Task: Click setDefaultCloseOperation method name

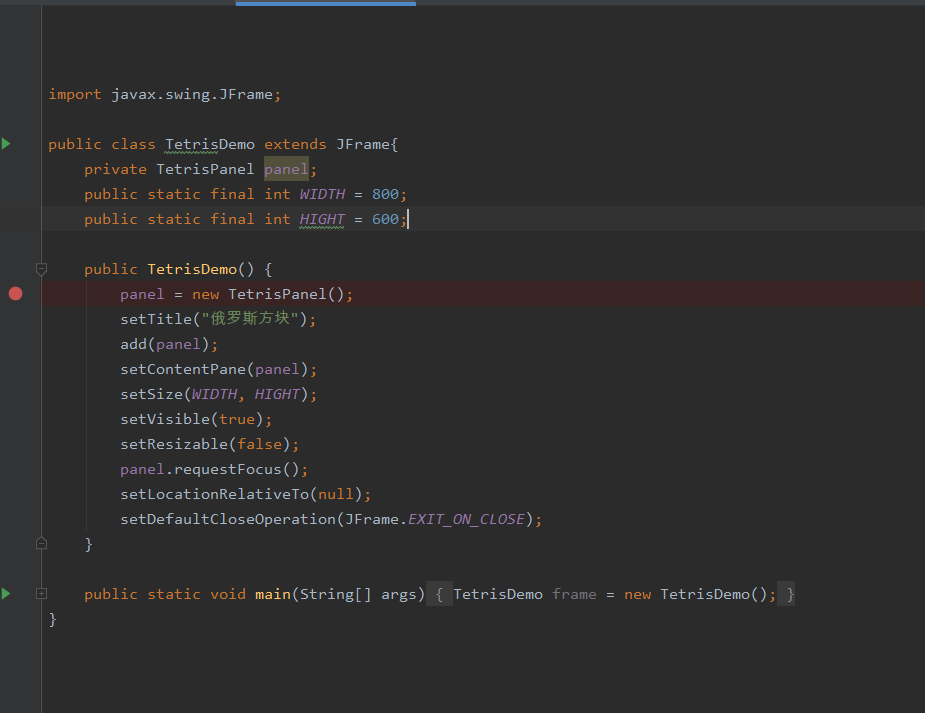Action: (228, 519)
